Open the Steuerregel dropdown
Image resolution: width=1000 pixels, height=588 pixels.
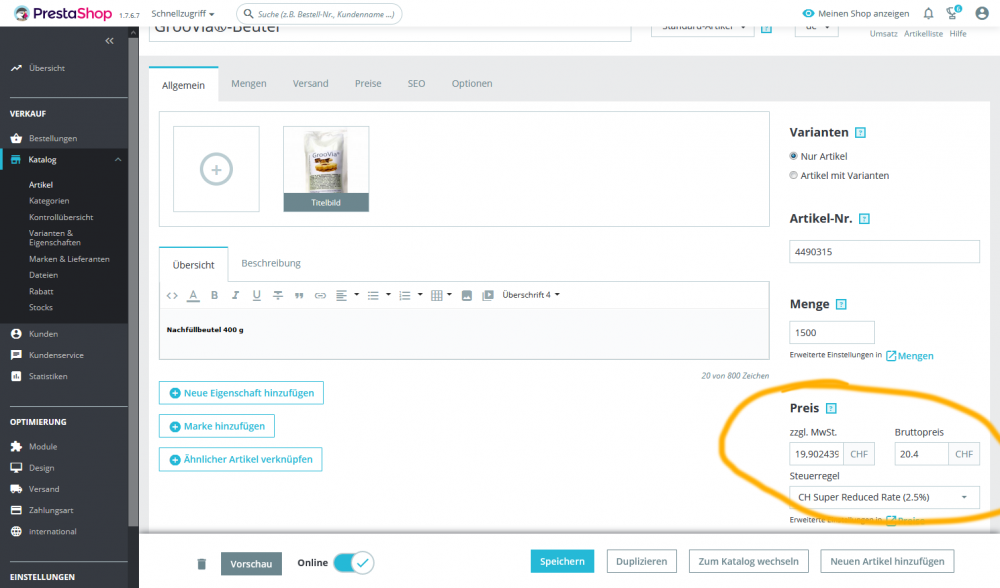(884, 497)
